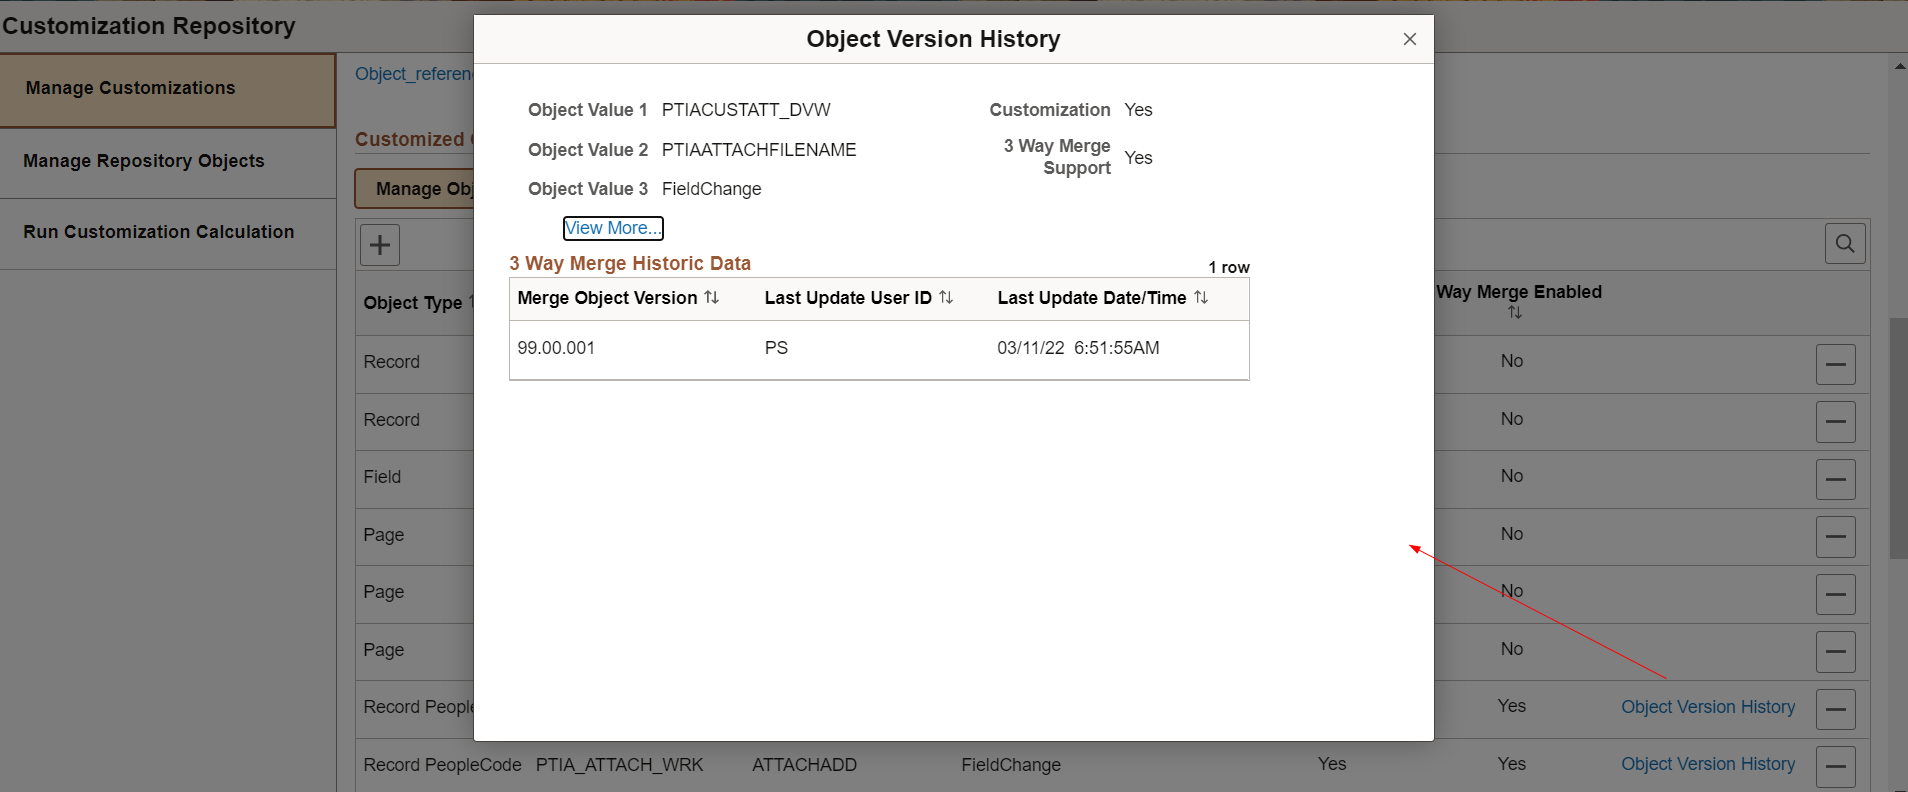This screenshot has height=792, width=1908.
Task: Click PTIAATTACHFILENAME object value
Action: [759, 150]
